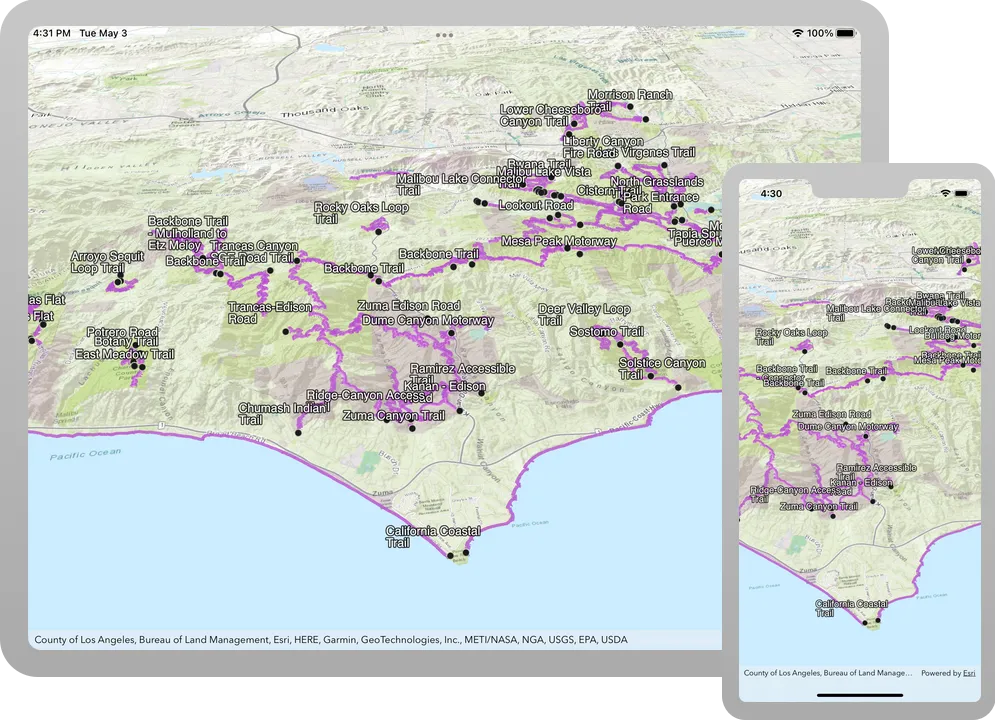Select the Chumash Indian Trail label
This screenshot has width=995, height=720.
click(x=284, y=414)
